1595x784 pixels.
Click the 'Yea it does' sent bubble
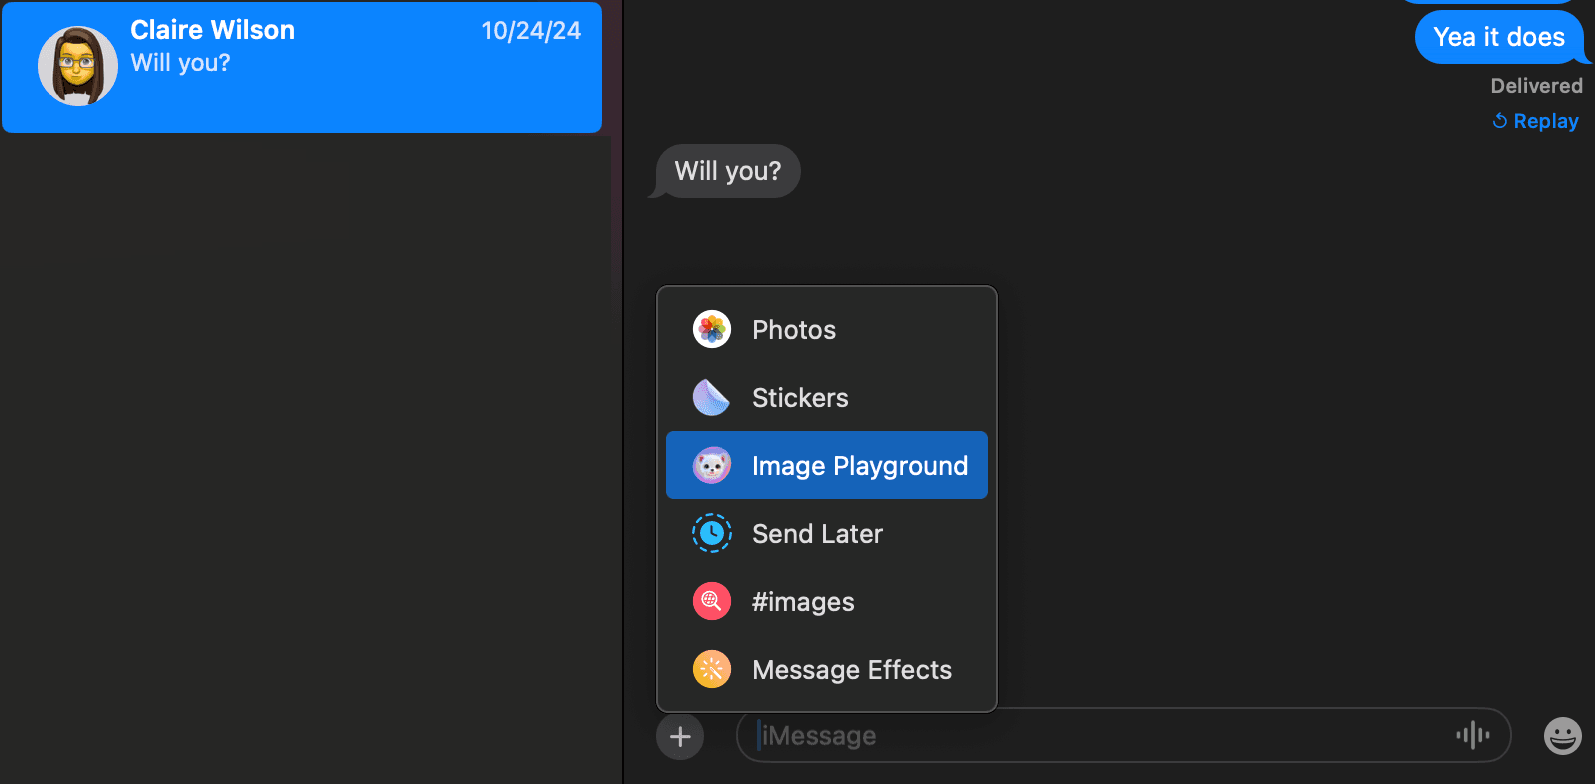pos(1499,37)
